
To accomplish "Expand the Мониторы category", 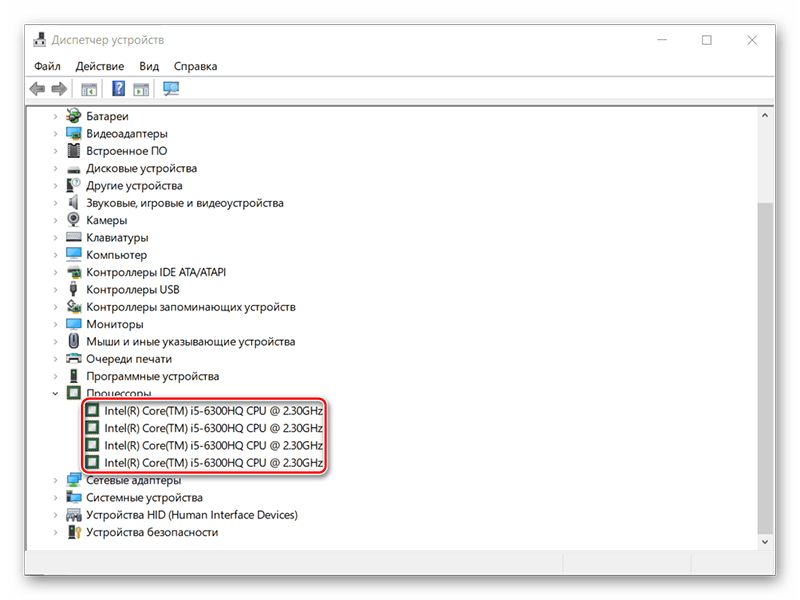I will point(56,324).
